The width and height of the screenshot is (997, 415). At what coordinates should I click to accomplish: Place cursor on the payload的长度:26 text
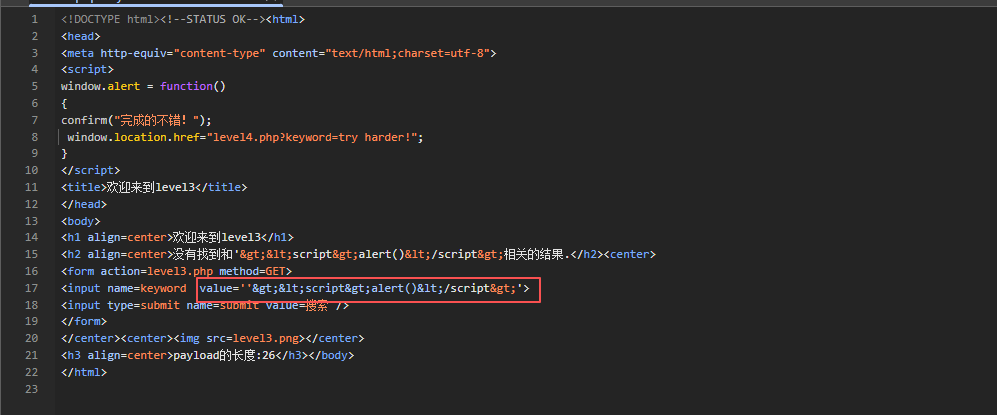click(224, 355)
